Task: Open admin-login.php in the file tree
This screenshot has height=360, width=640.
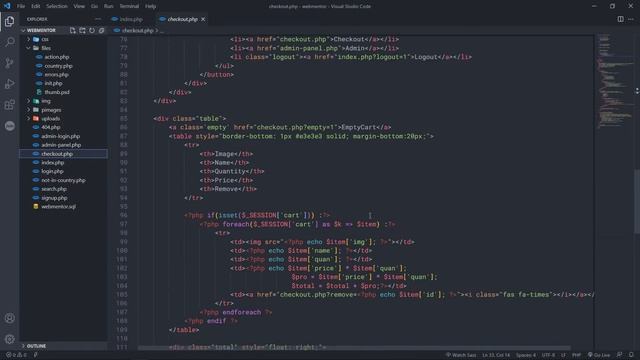Action: 60,136
